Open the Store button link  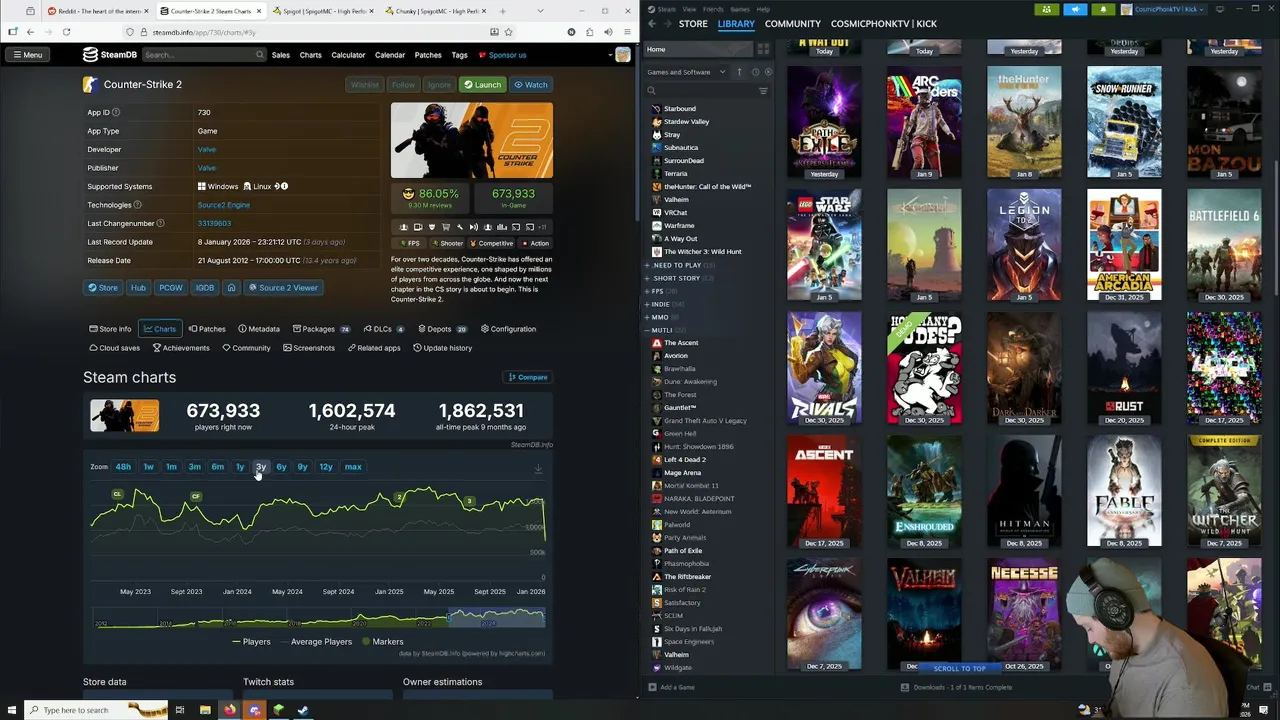click(x=103, y=288)
